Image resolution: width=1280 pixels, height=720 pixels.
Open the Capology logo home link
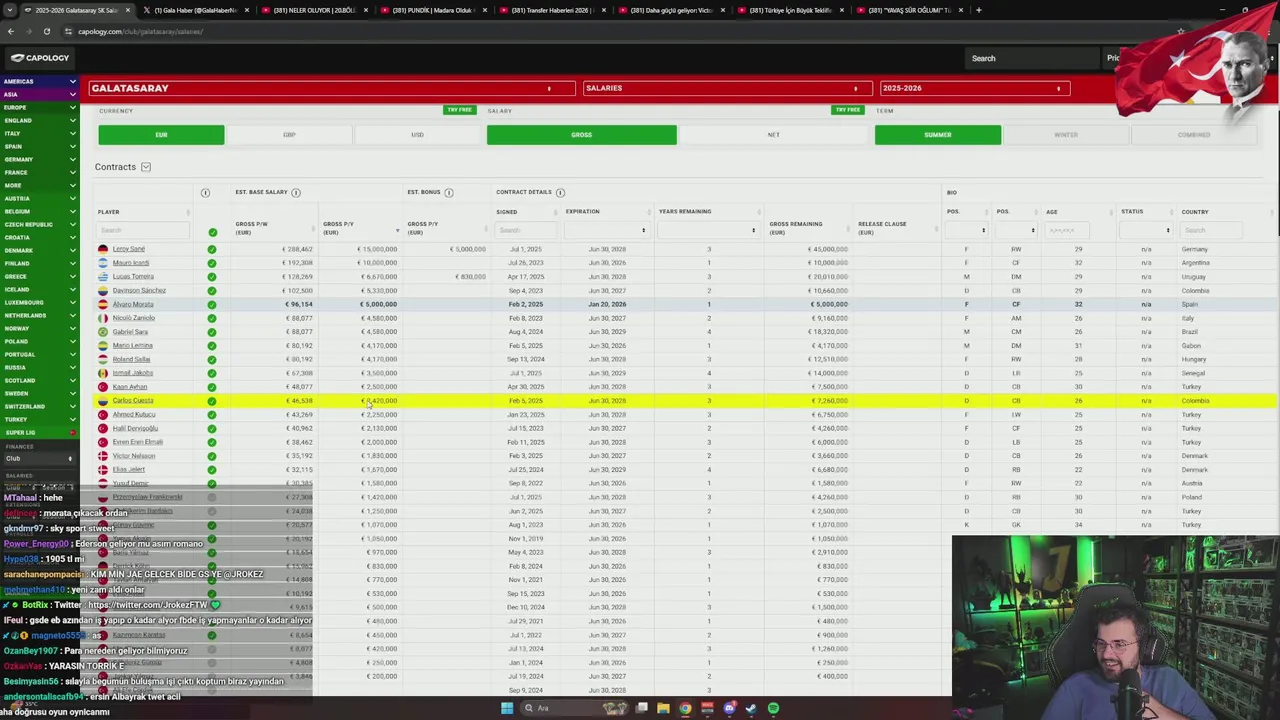pos(40,58)
